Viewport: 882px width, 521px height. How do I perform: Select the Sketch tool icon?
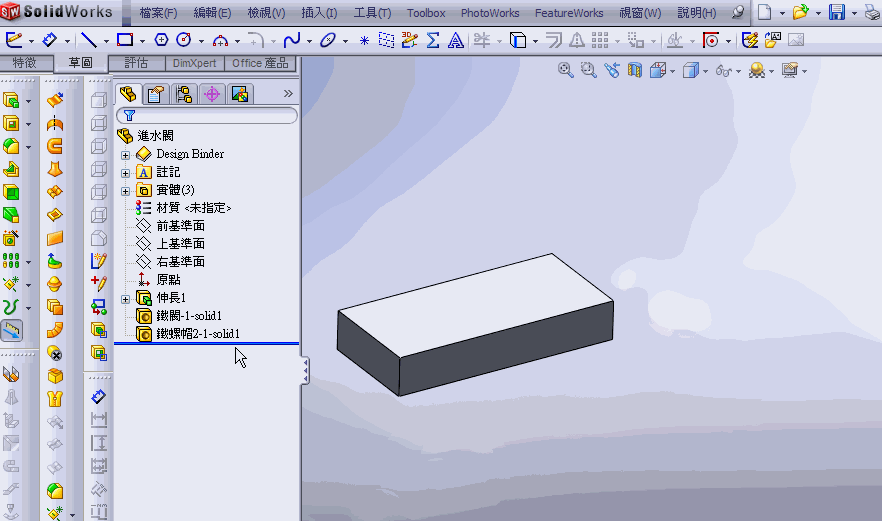(14, 40)
